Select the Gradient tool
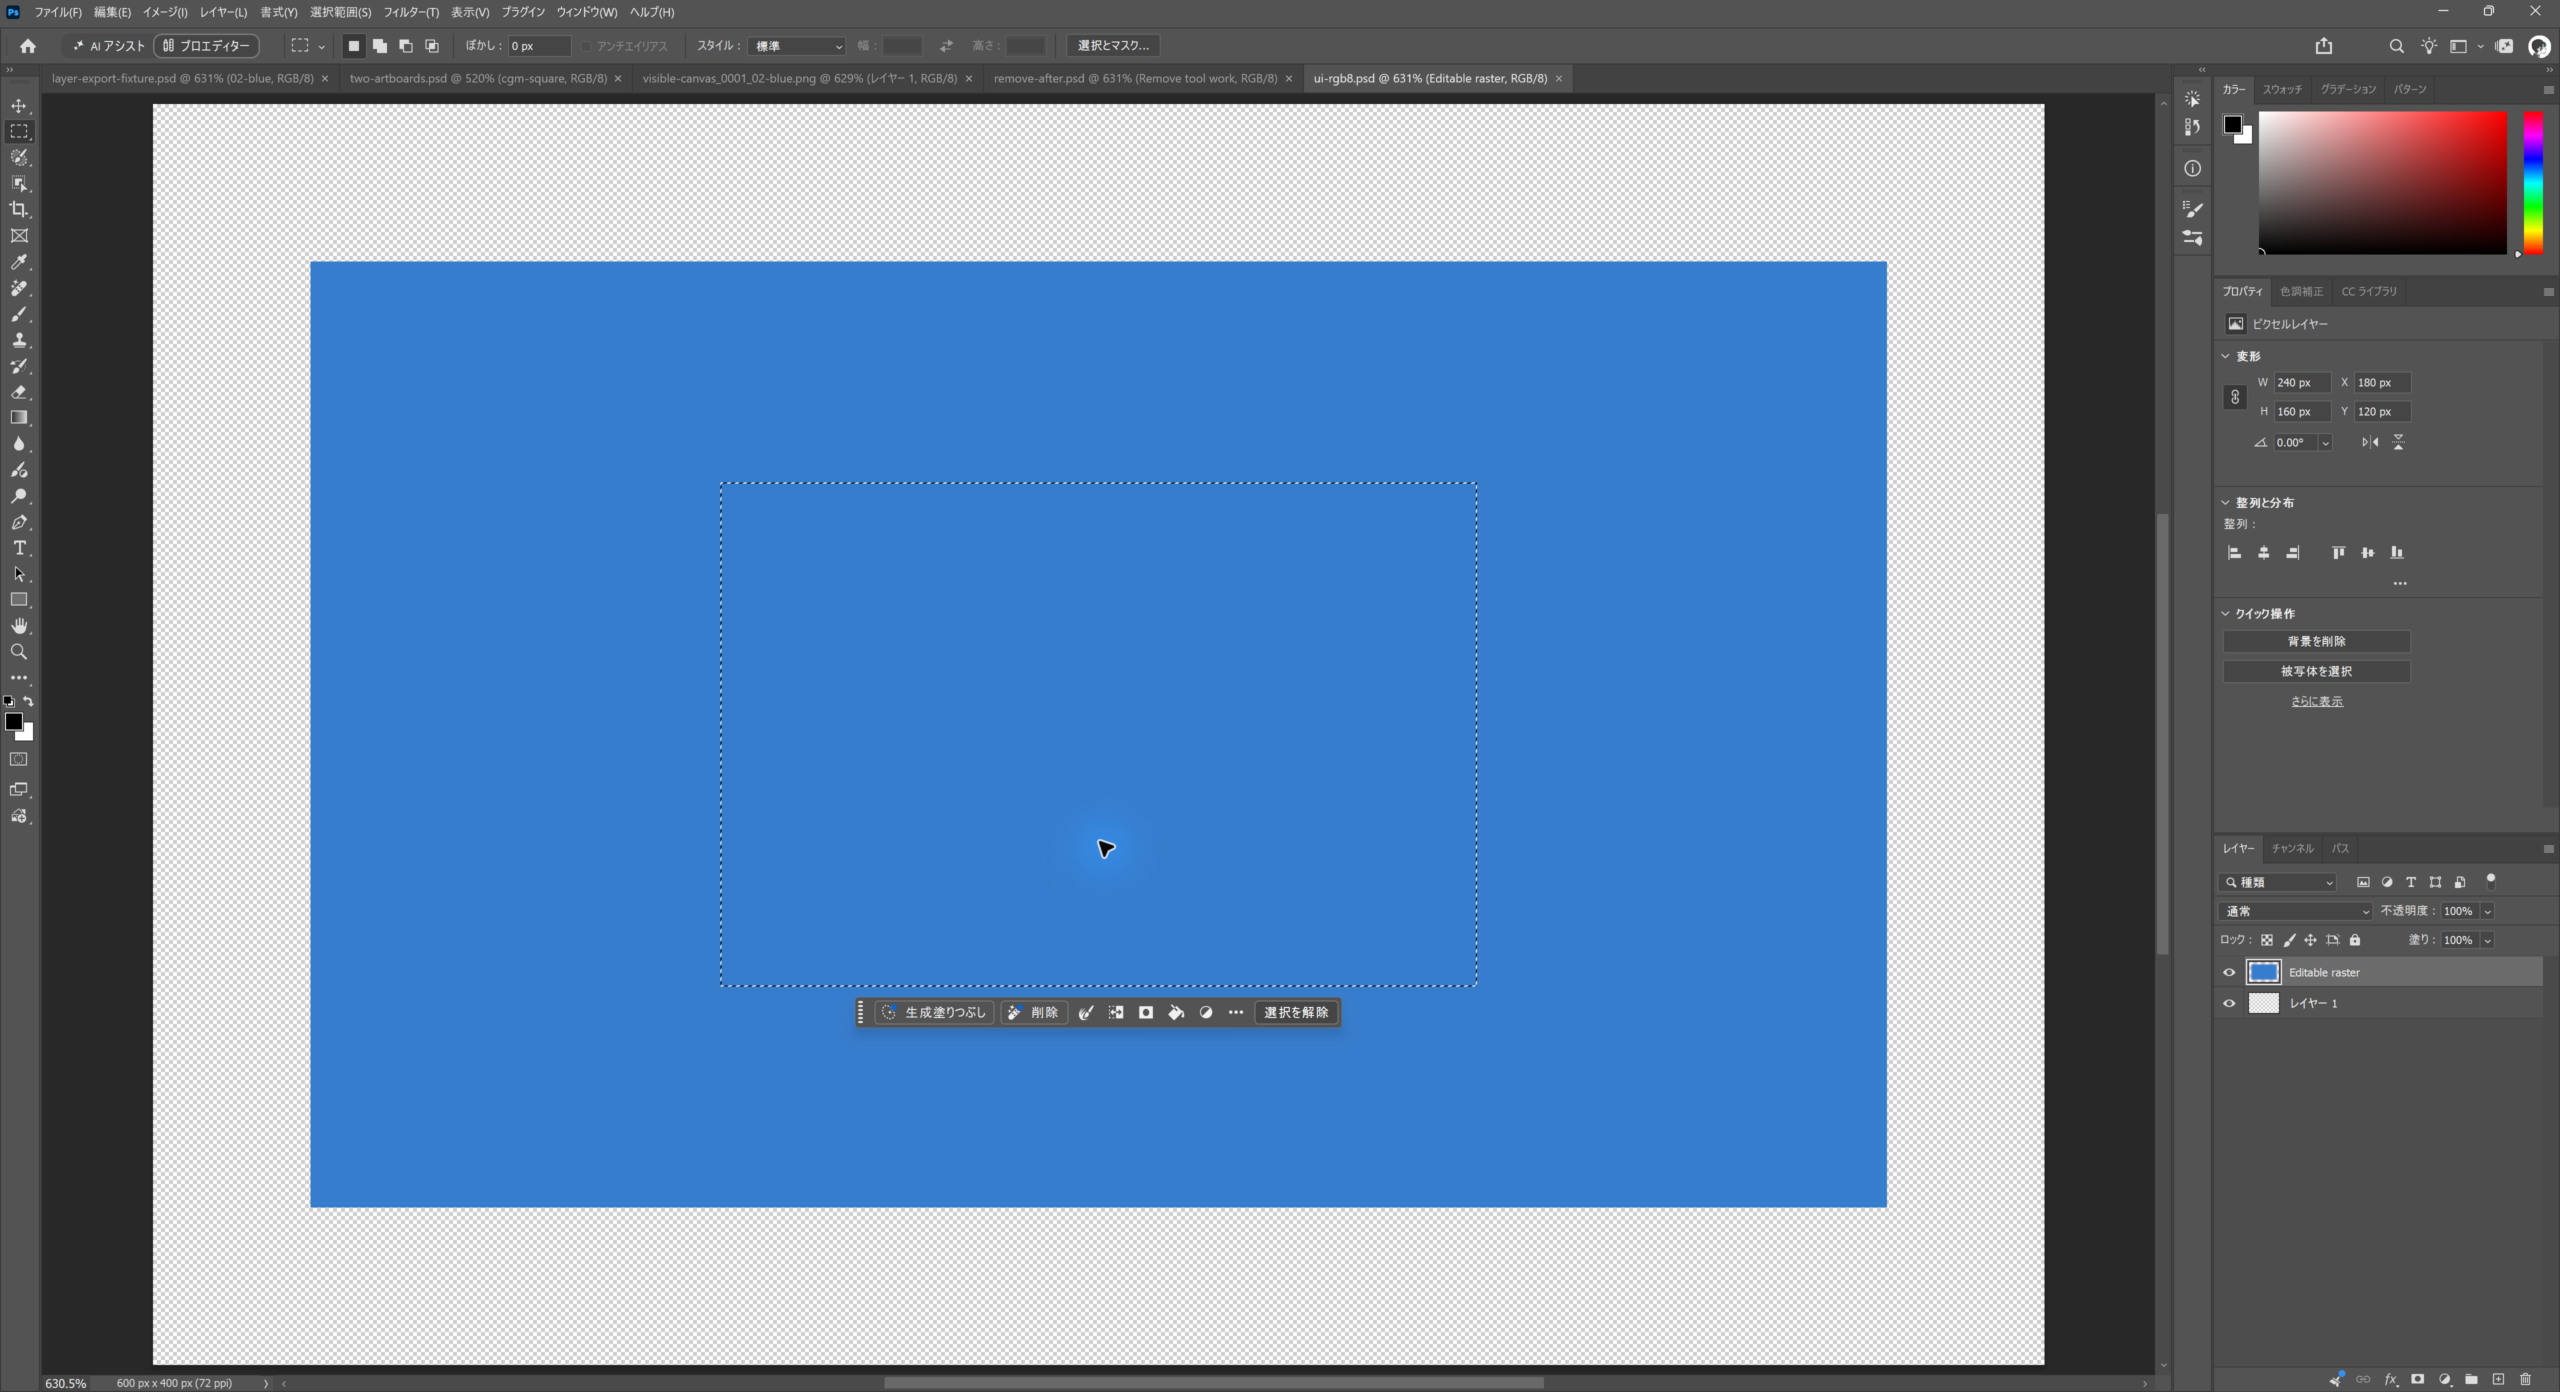 click(x=19, y=418)
